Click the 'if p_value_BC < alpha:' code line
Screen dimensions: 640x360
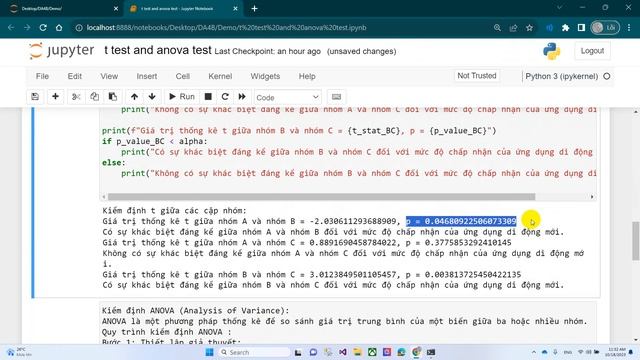pyautogui.click(x=155, y=141)
